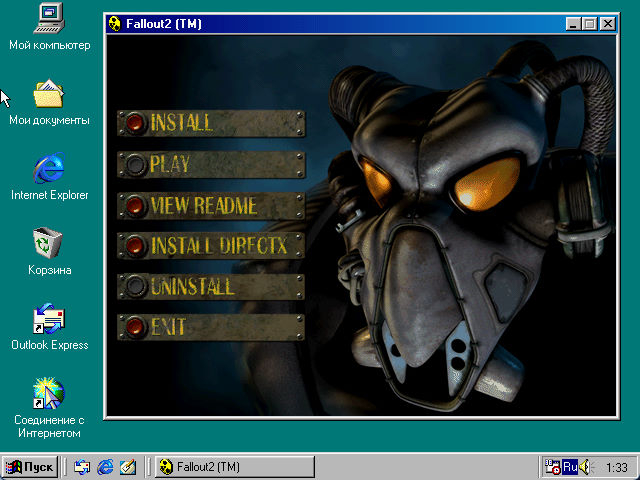Close the Fallout2 (TM) window

point(608,24)
